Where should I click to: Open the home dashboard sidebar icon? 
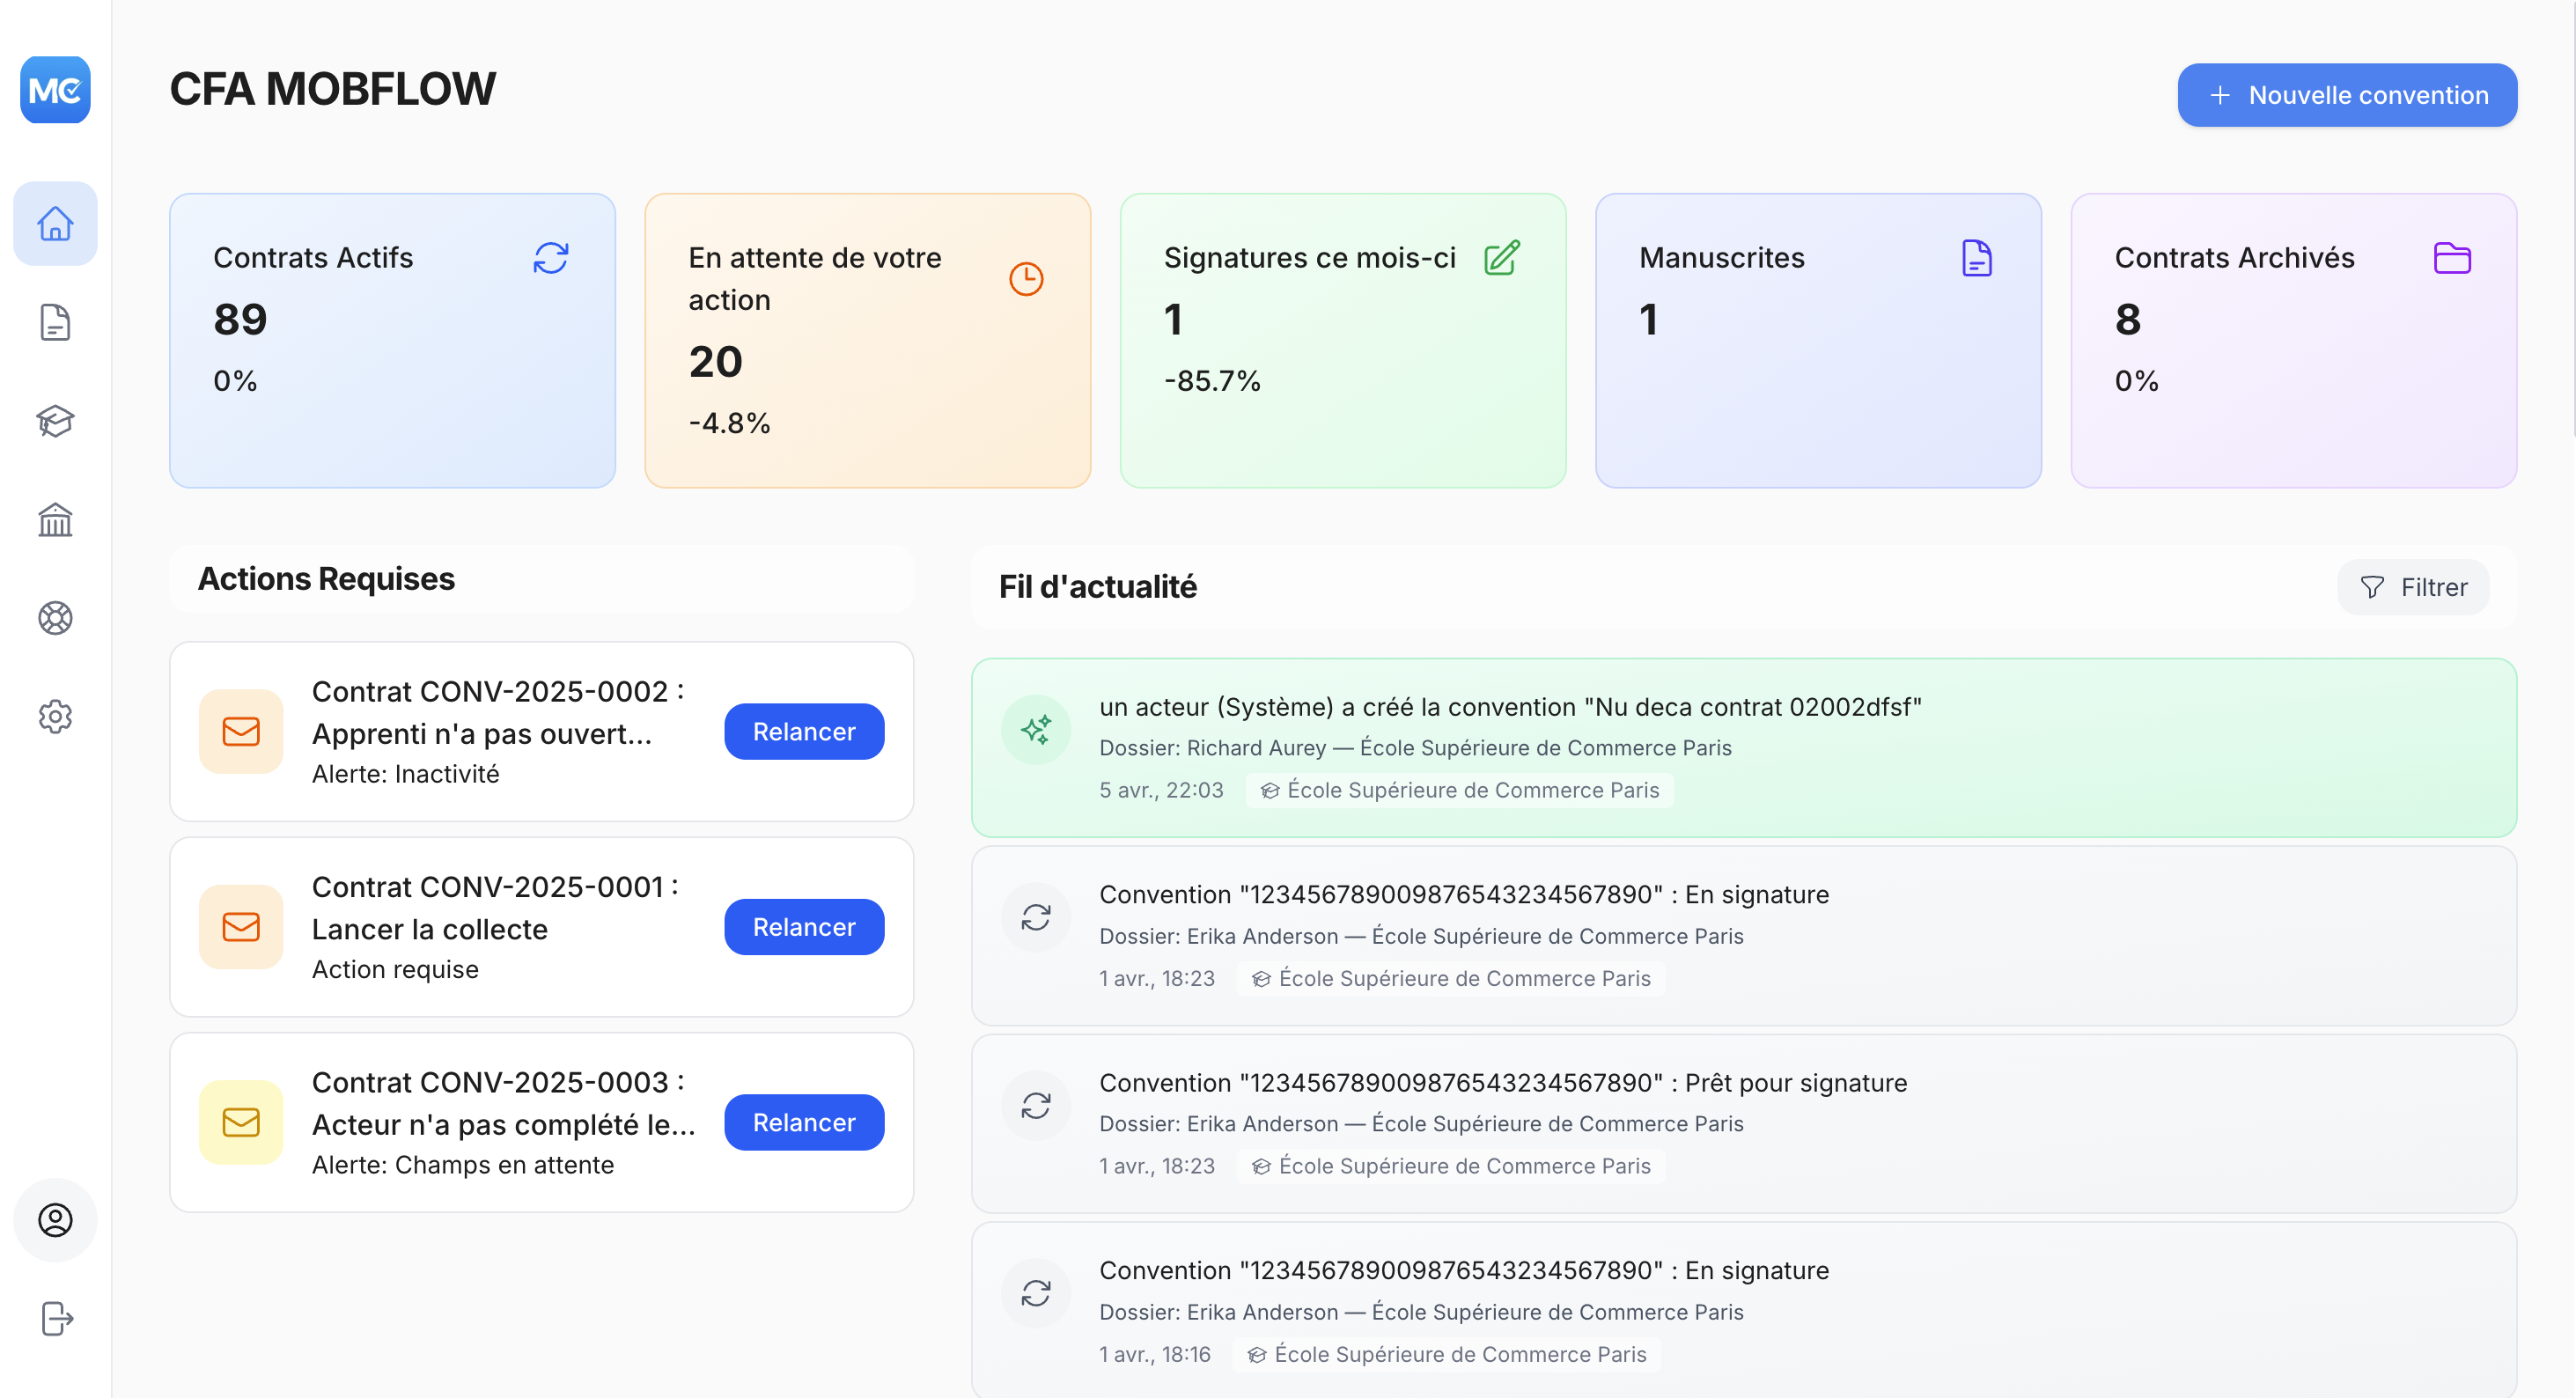[55, 223]
